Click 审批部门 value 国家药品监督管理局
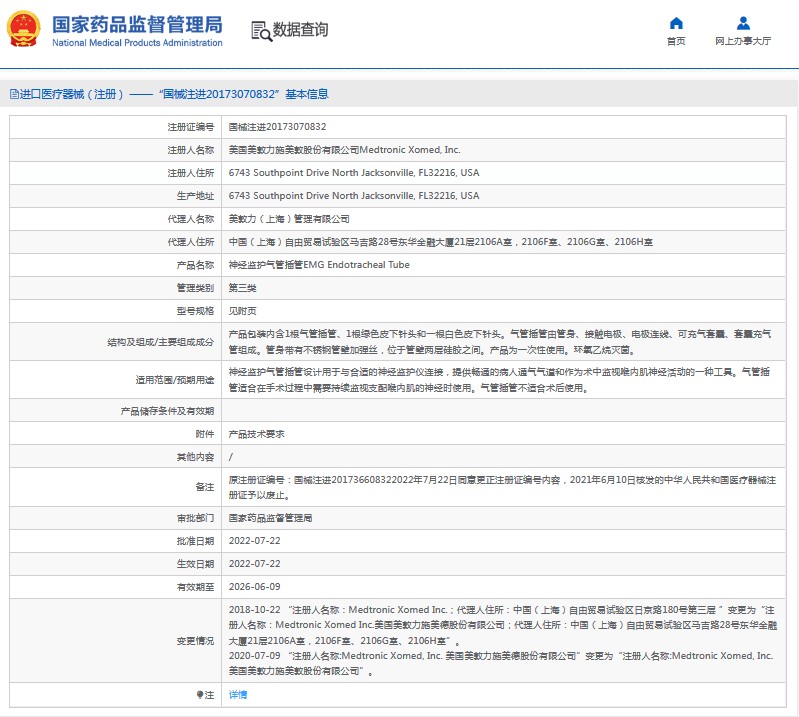The image size is (799, 717). click(x=270, y=518)
